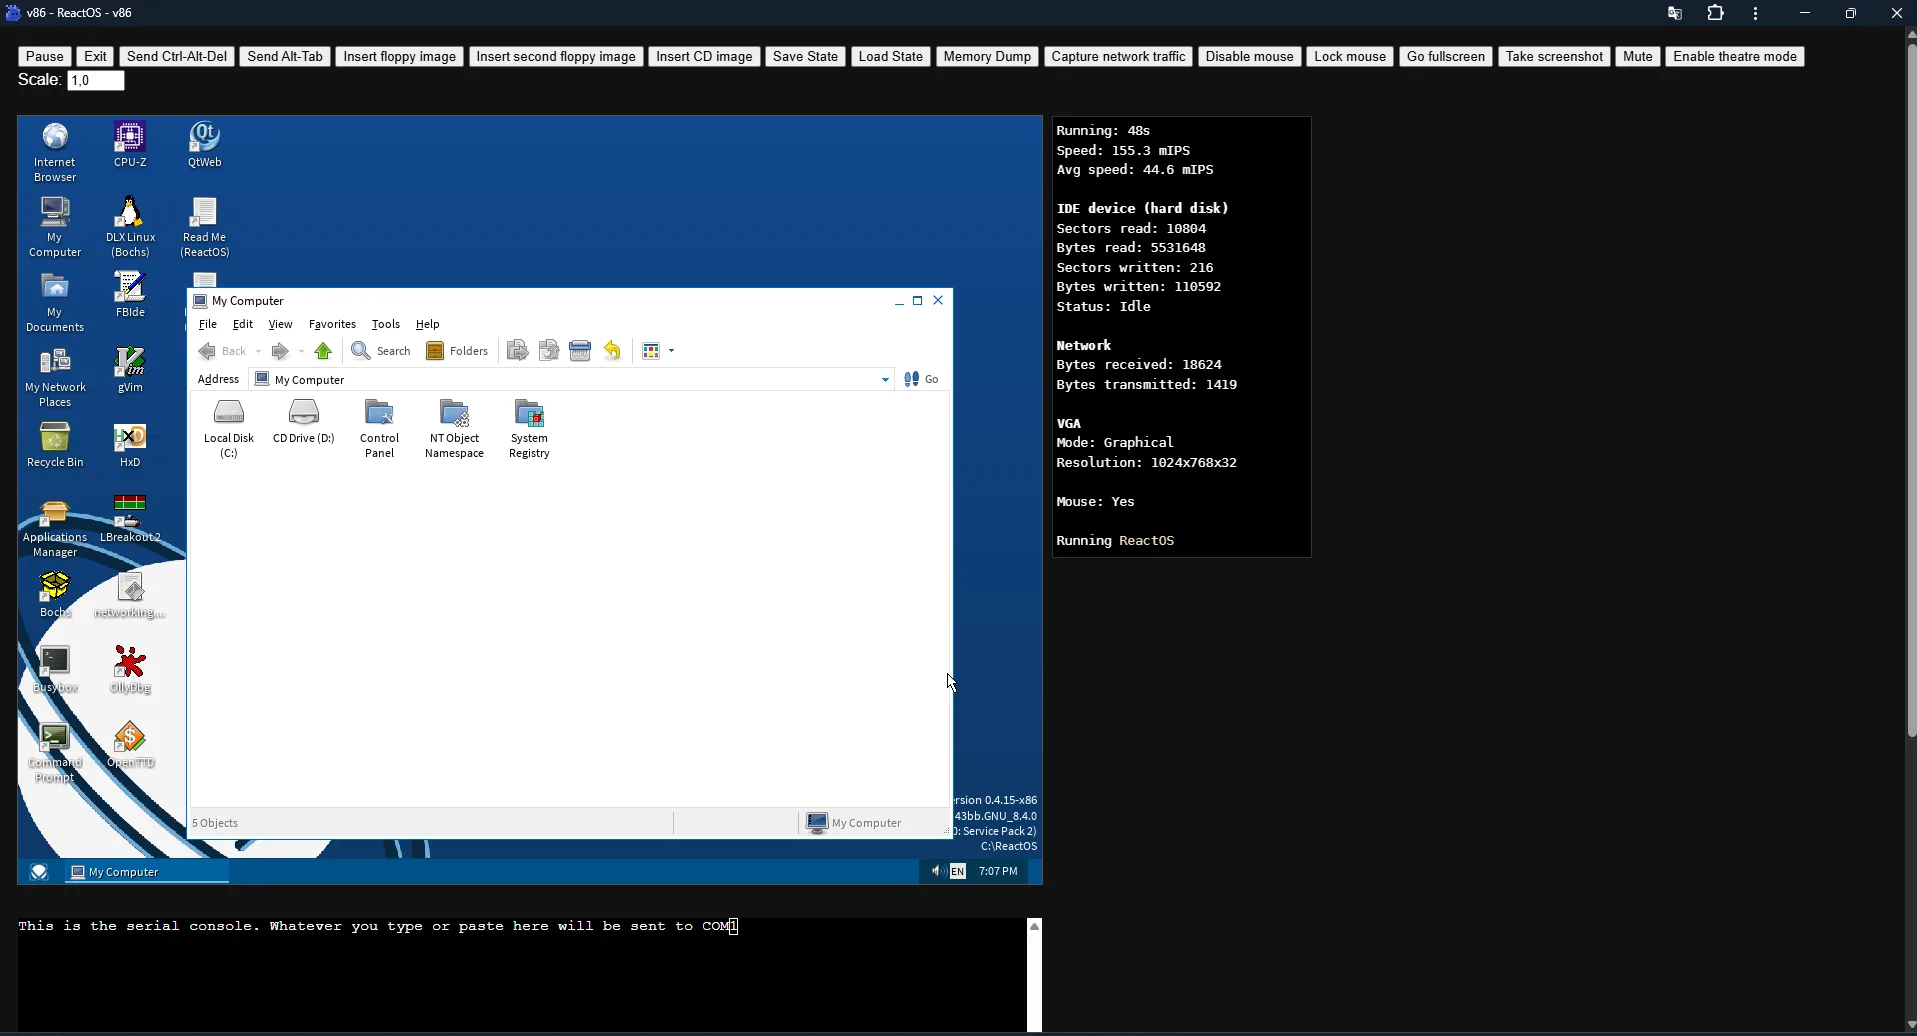The height and width of the screenshot is (1036, 1917).
Task: Click the Send Ctrl-Alt-Del button
Action: [177, 57]
